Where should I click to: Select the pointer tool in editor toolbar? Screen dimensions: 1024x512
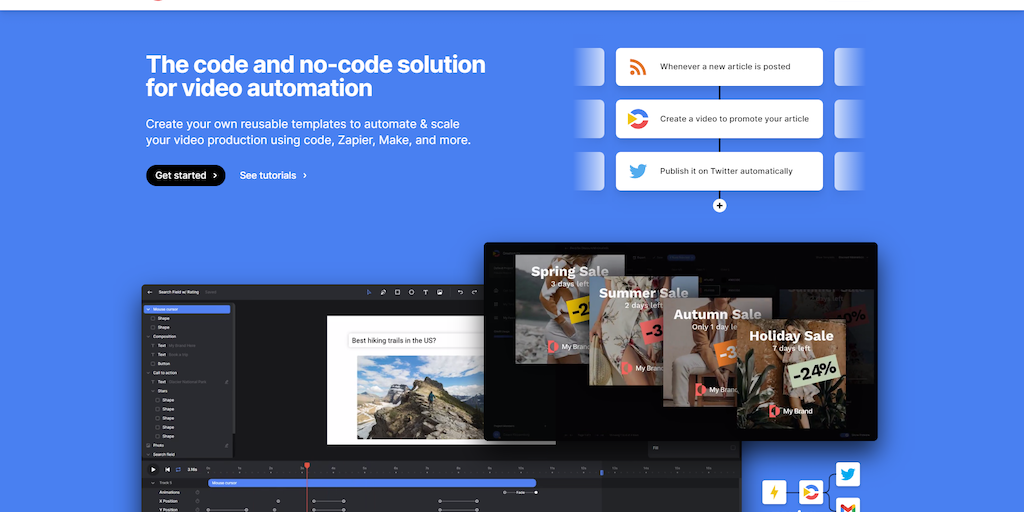(x=369, y=292)
